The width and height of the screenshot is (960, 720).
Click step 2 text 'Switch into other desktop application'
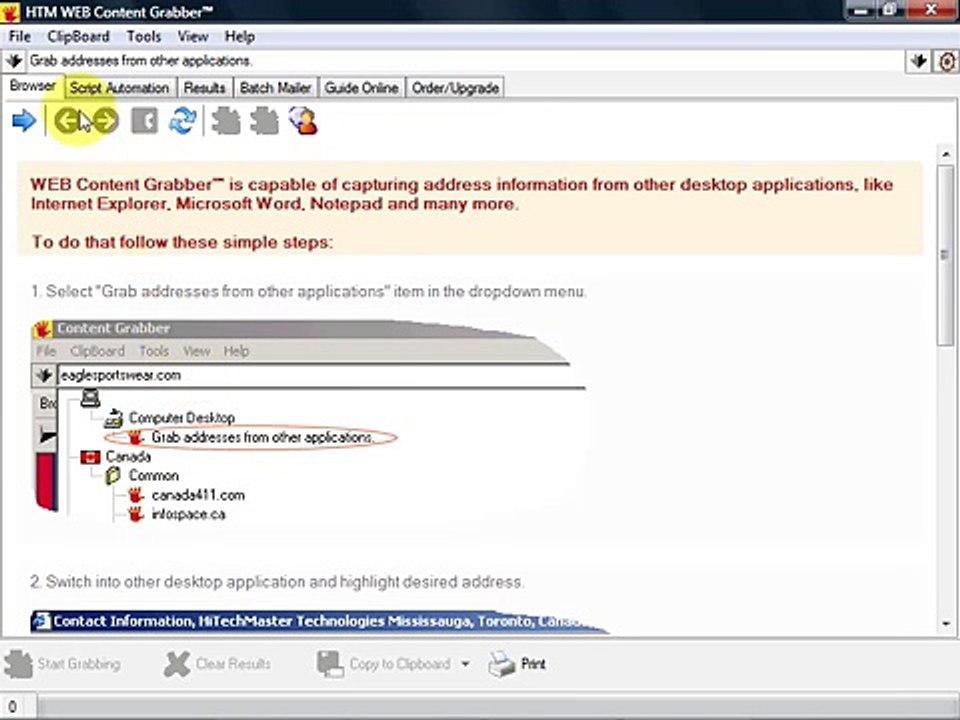[277, 582]
